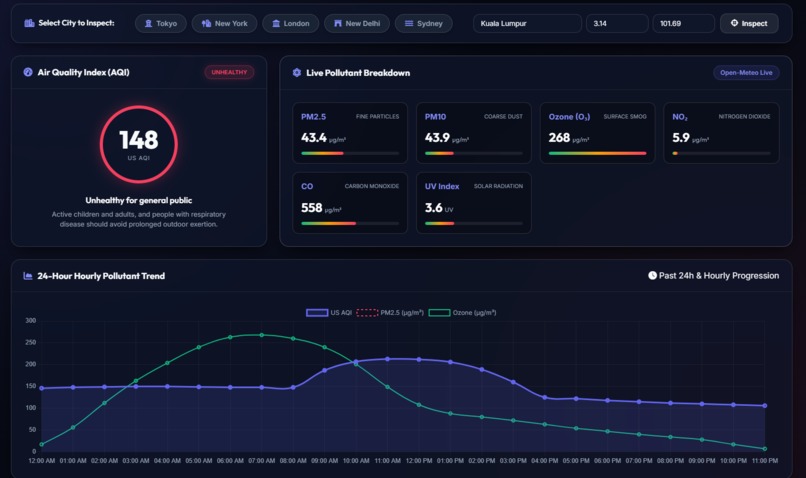
Task: Select the New York city button
Action: [225, 24]
